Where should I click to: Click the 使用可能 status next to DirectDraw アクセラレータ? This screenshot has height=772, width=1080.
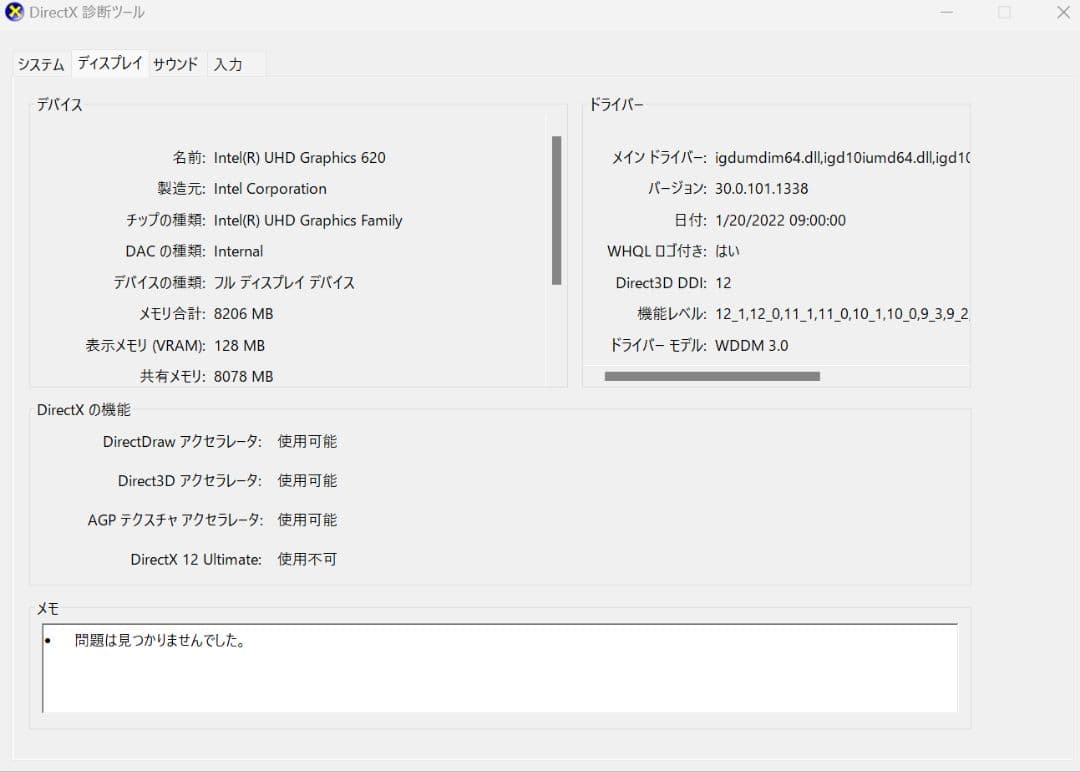point(307,441)
